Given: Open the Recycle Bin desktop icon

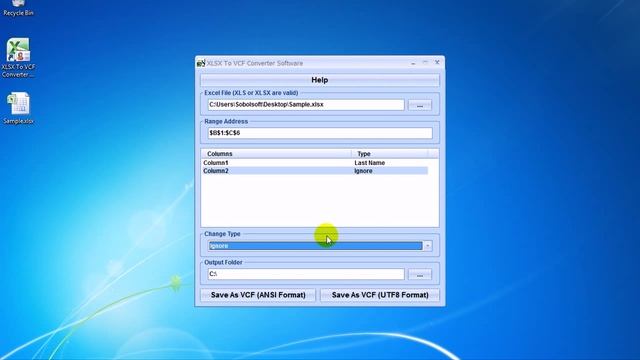Looking at the screenshot, I should [18, 8].
